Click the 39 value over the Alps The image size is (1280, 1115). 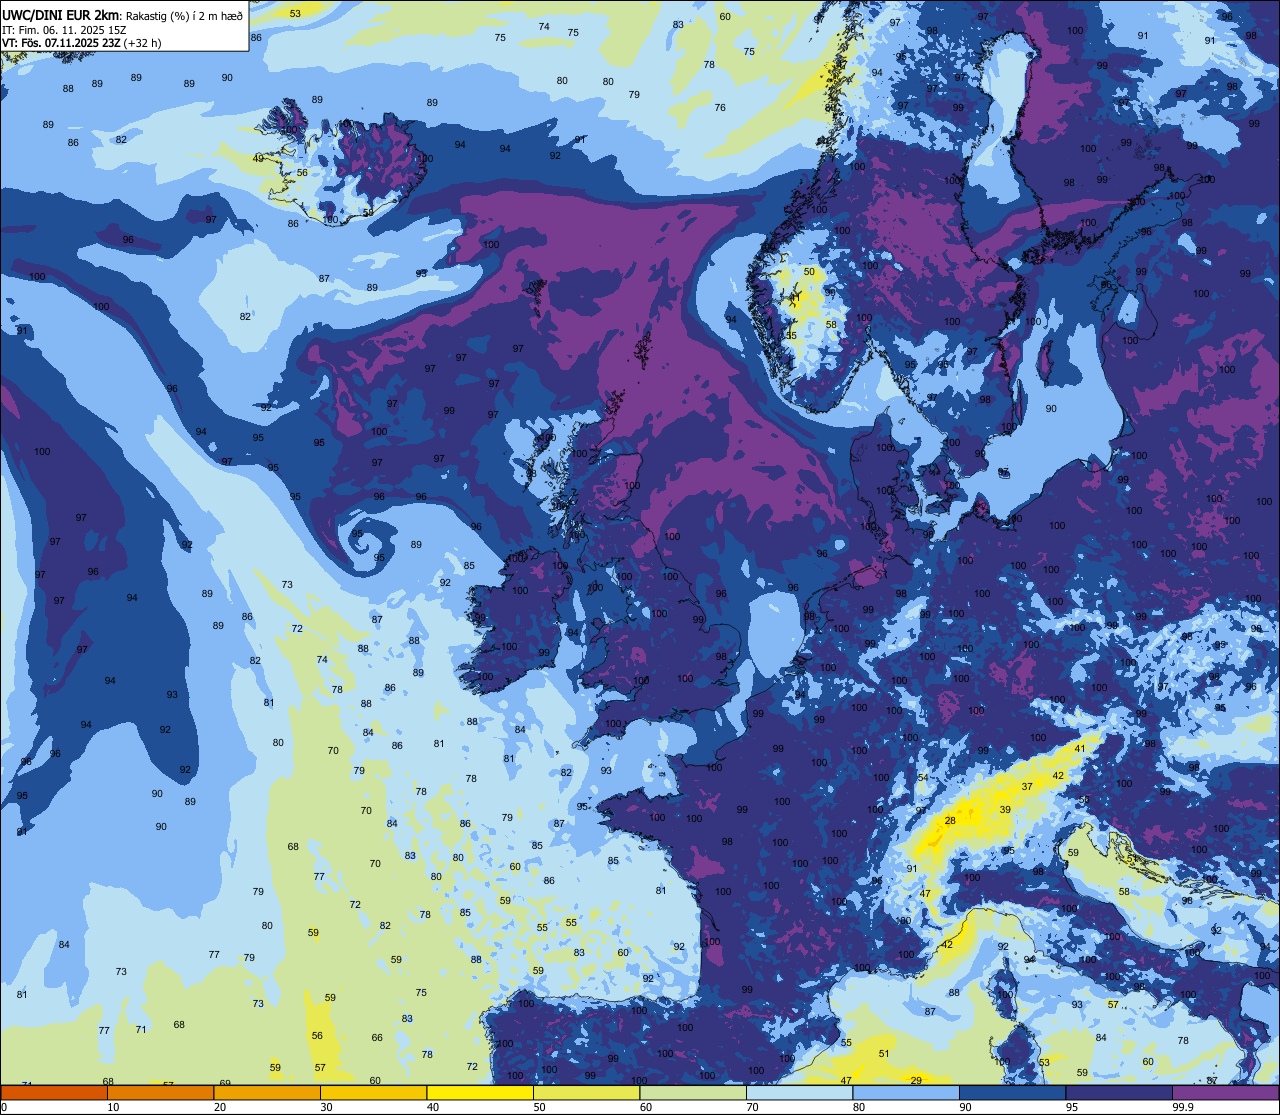coord(1005,810)
